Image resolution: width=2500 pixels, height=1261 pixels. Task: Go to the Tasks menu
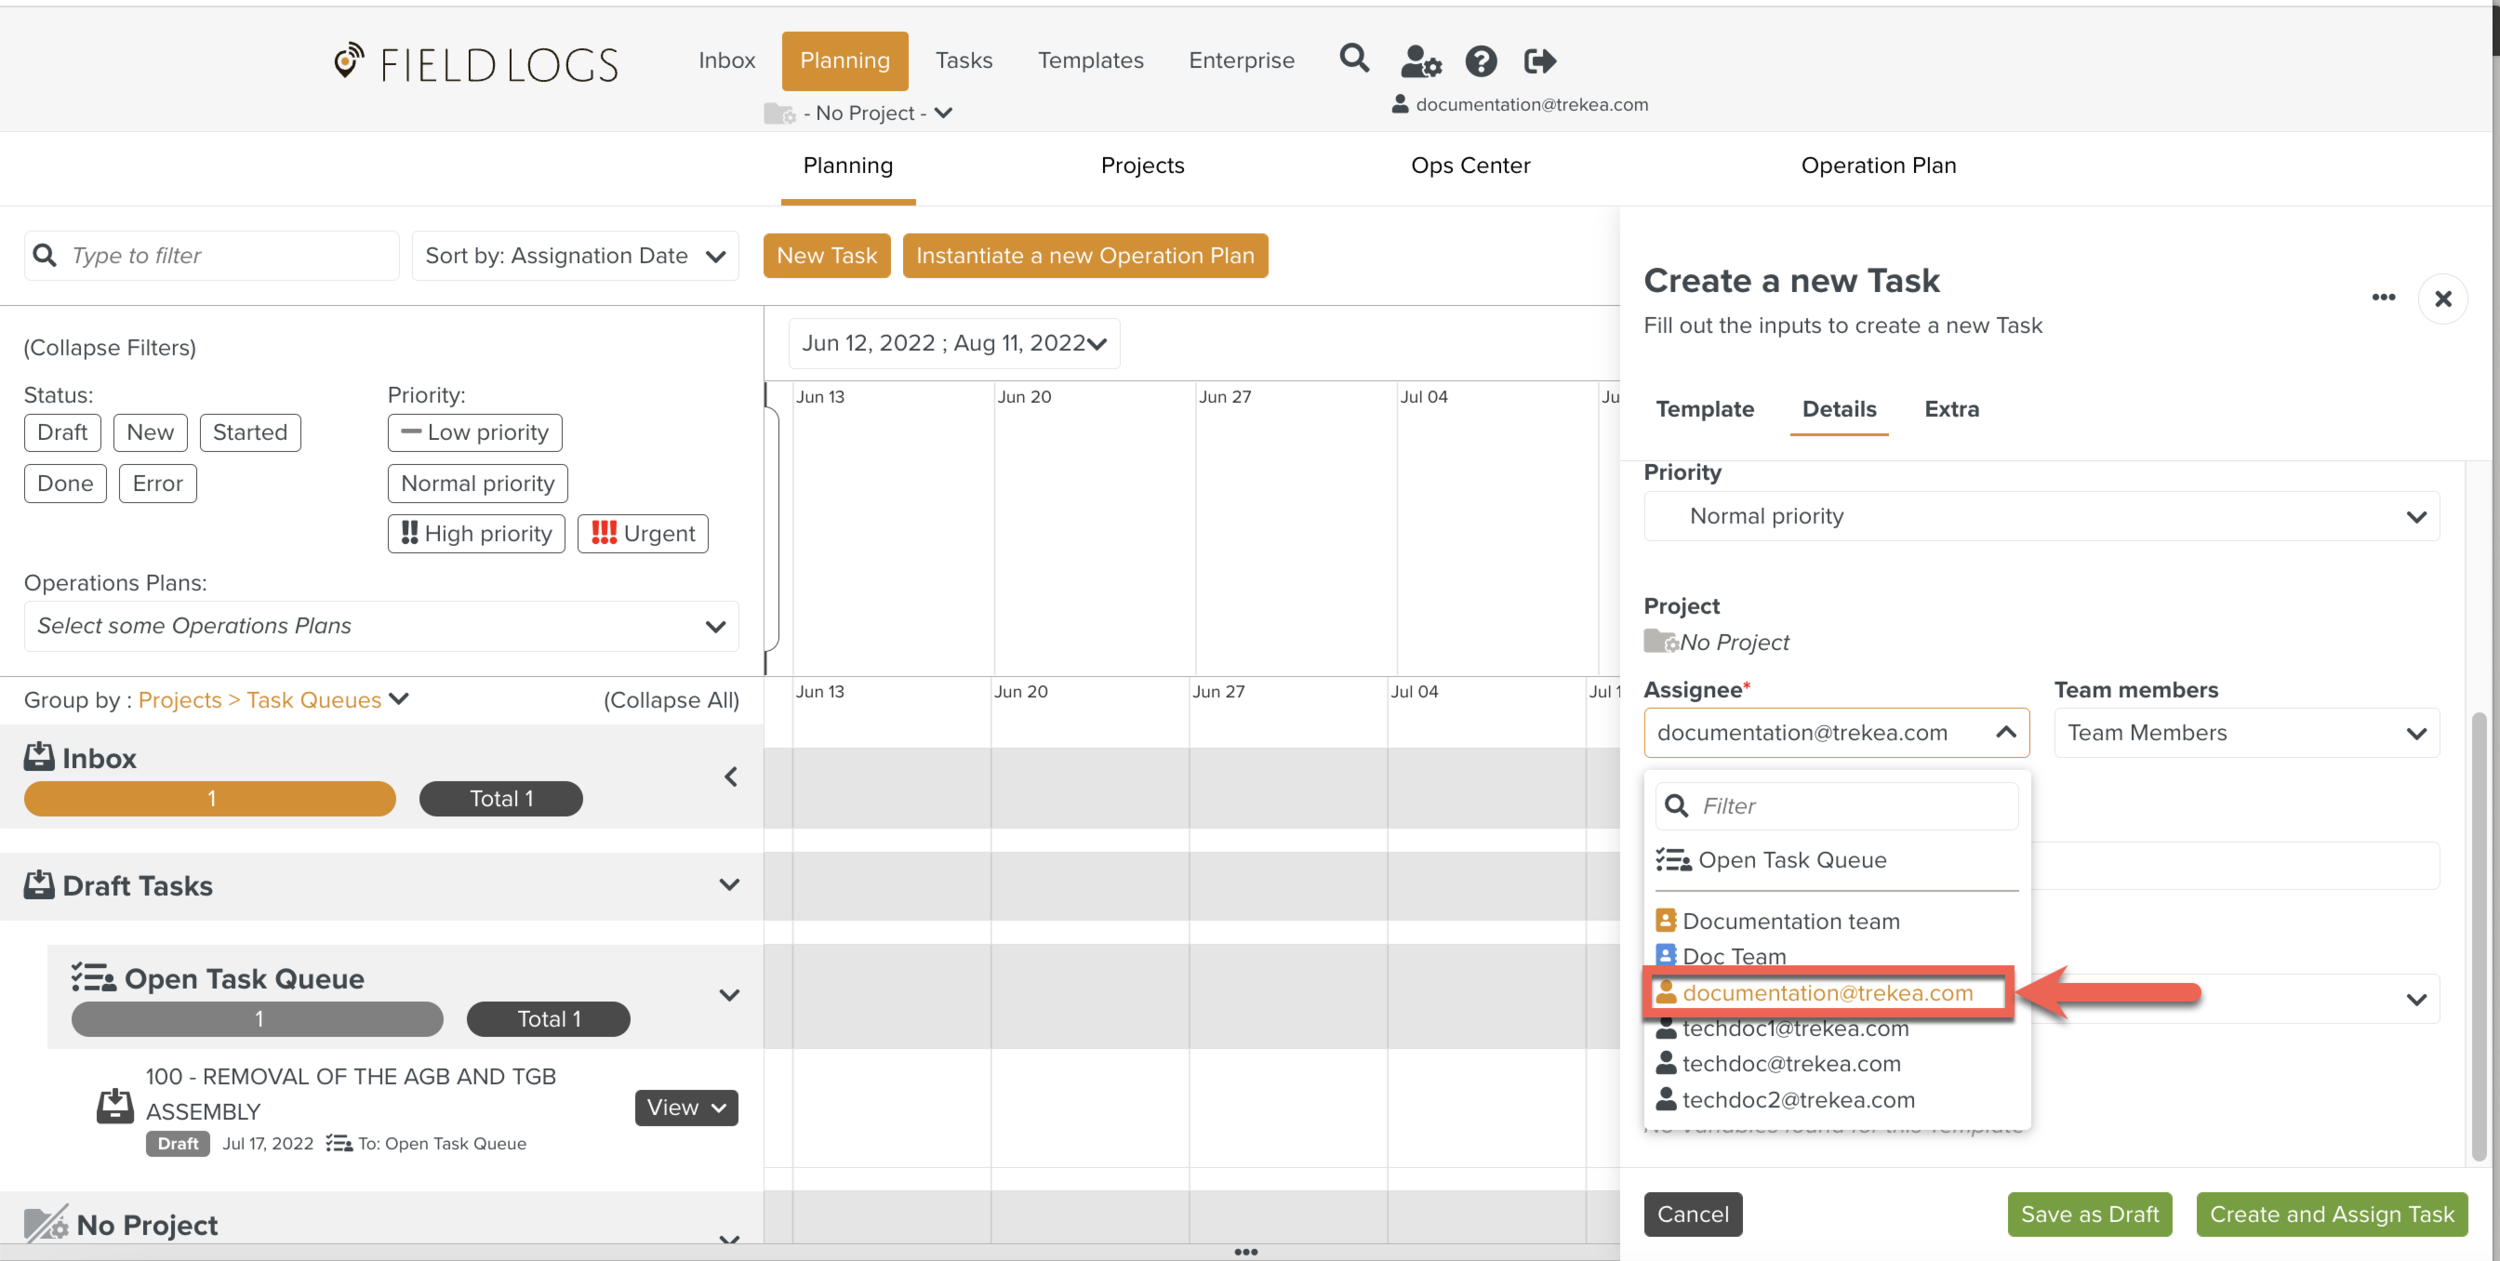point(964,60)
